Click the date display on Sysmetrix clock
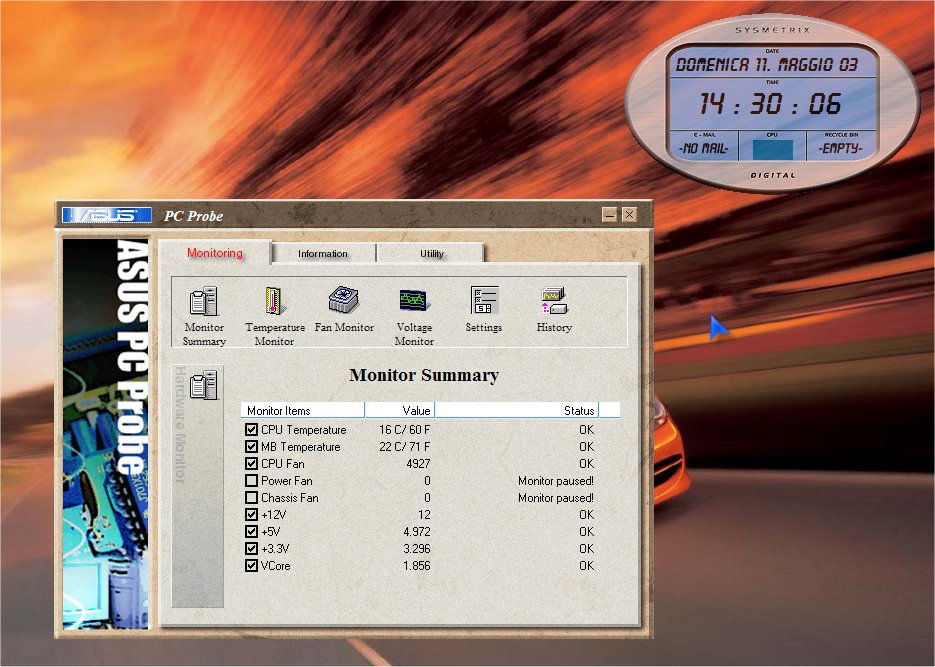Viewport: 935px width, 667px height. coord(767,64)
